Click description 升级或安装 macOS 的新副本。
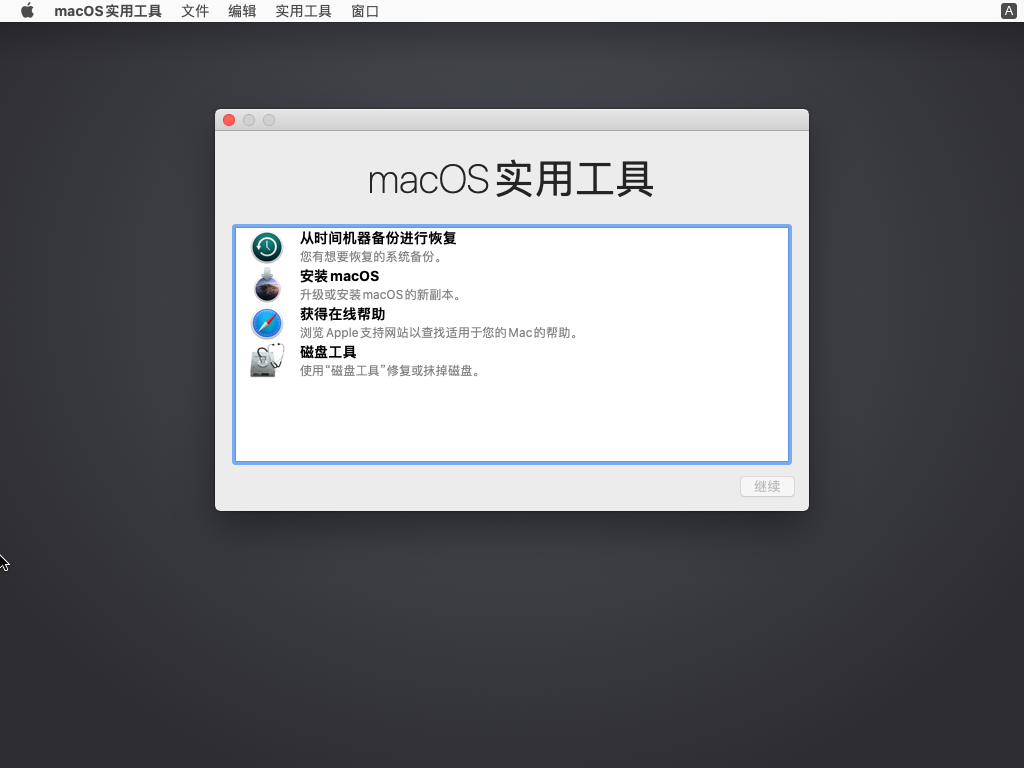Image resolution: width=1024 pixels, height=768 pixels. coord(381,295)
